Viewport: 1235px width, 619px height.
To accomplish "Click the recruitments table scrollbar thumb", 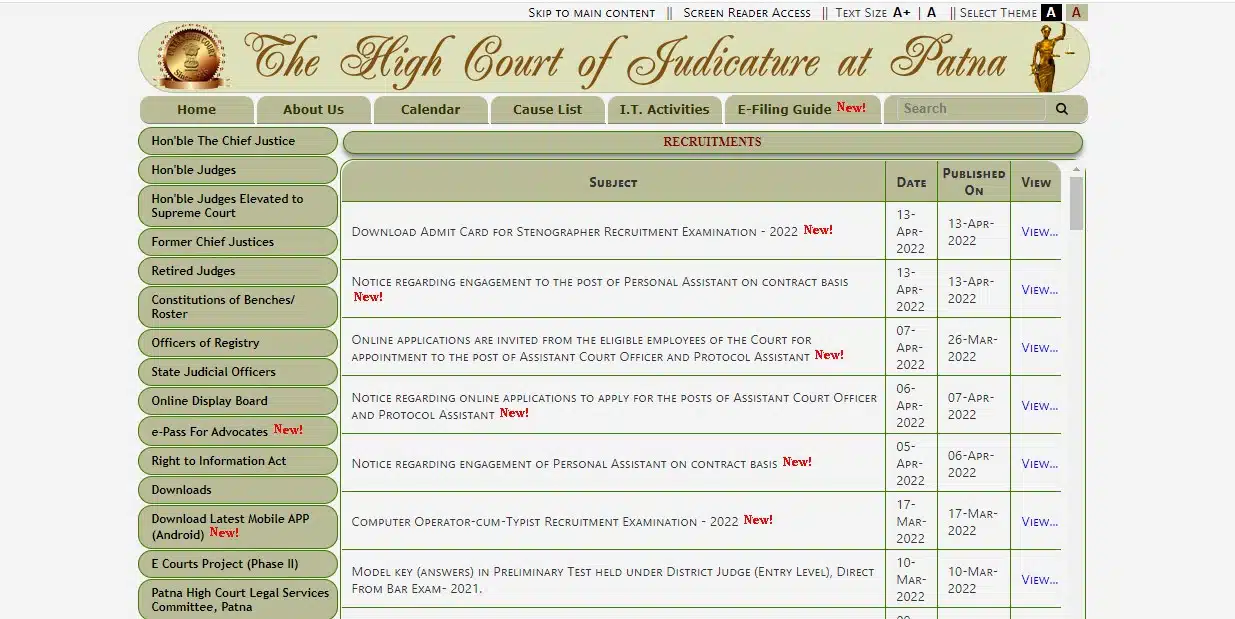I will coord(1076,203).
